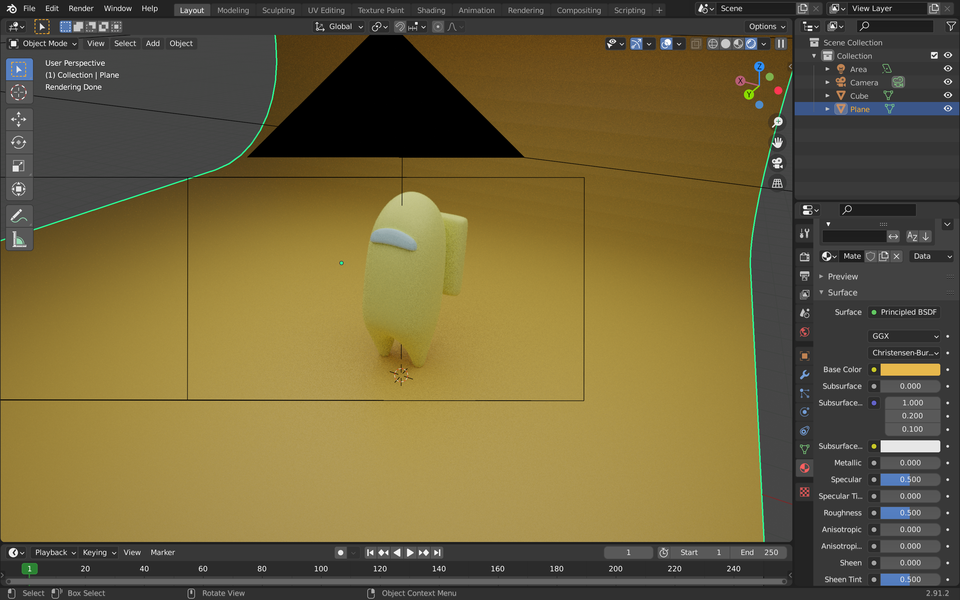Open the Object properties tab
960x600 pixels.
coord(804,356)
